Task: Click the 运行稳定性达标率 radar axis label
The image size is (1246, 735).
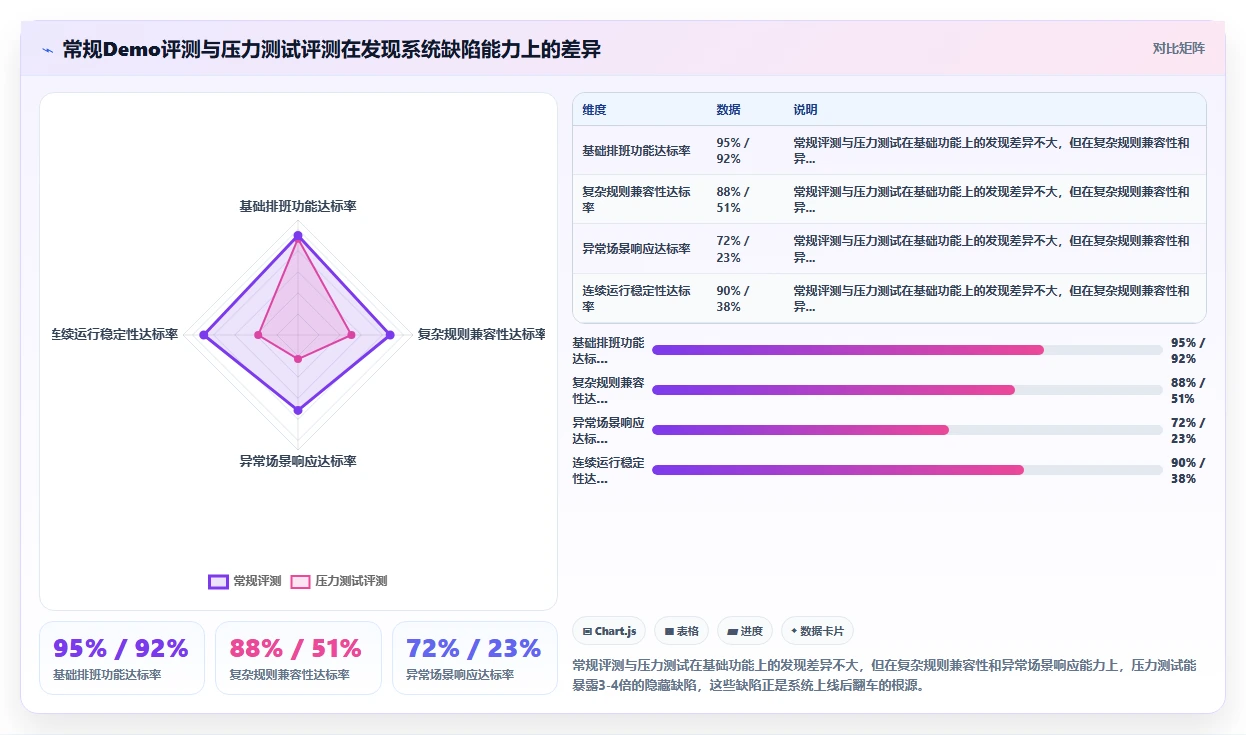Action: [115, 334]
